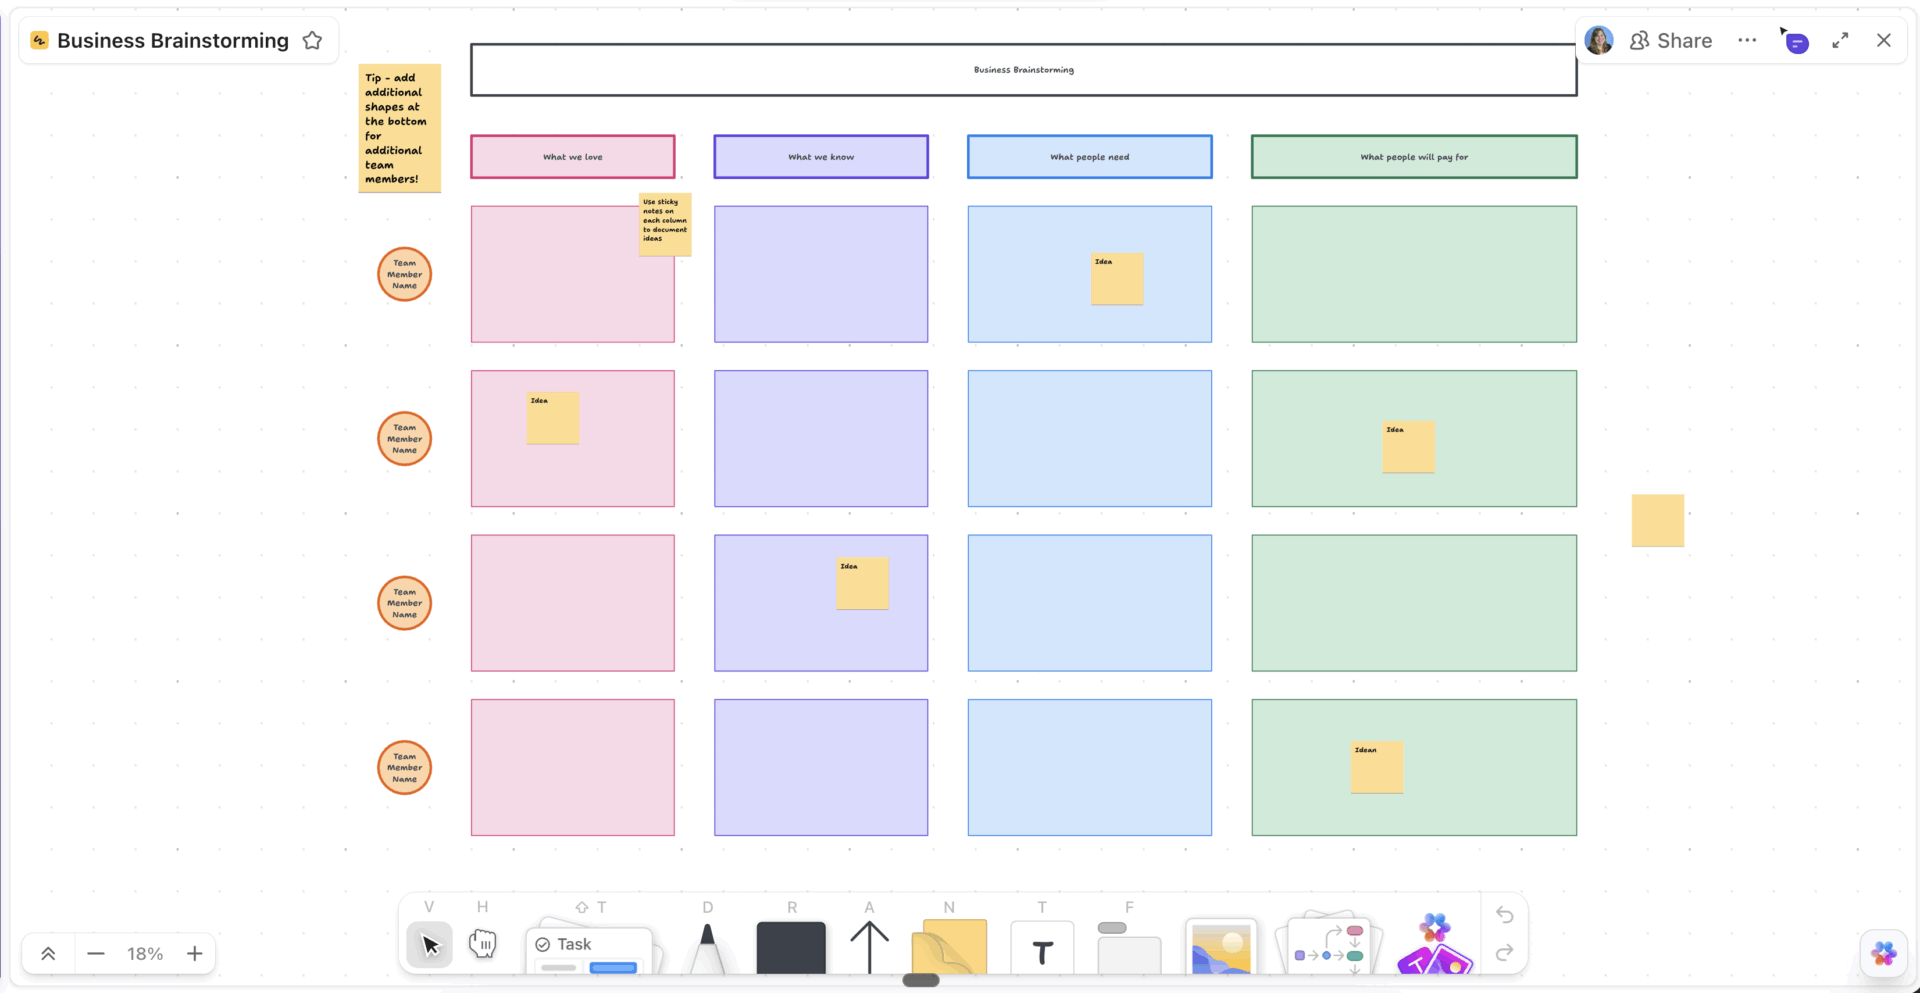
Task: Open the AI image generator tool
Action: pos(1435,943)
